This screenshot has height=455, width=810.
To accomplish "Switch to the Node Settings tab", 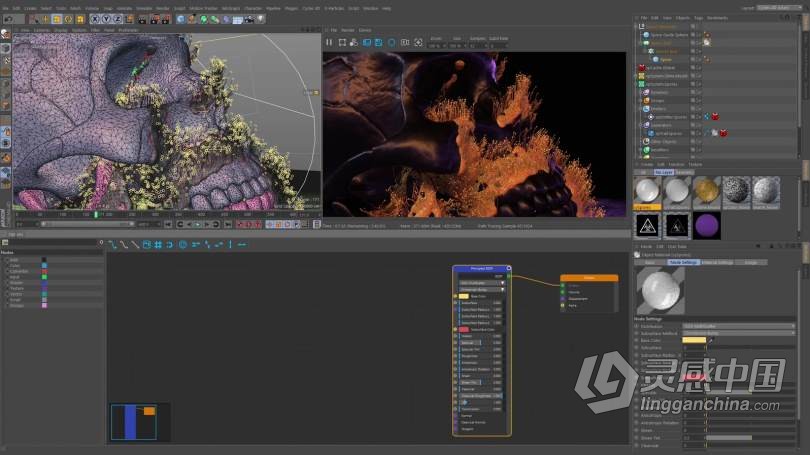I will pos(683,262).
